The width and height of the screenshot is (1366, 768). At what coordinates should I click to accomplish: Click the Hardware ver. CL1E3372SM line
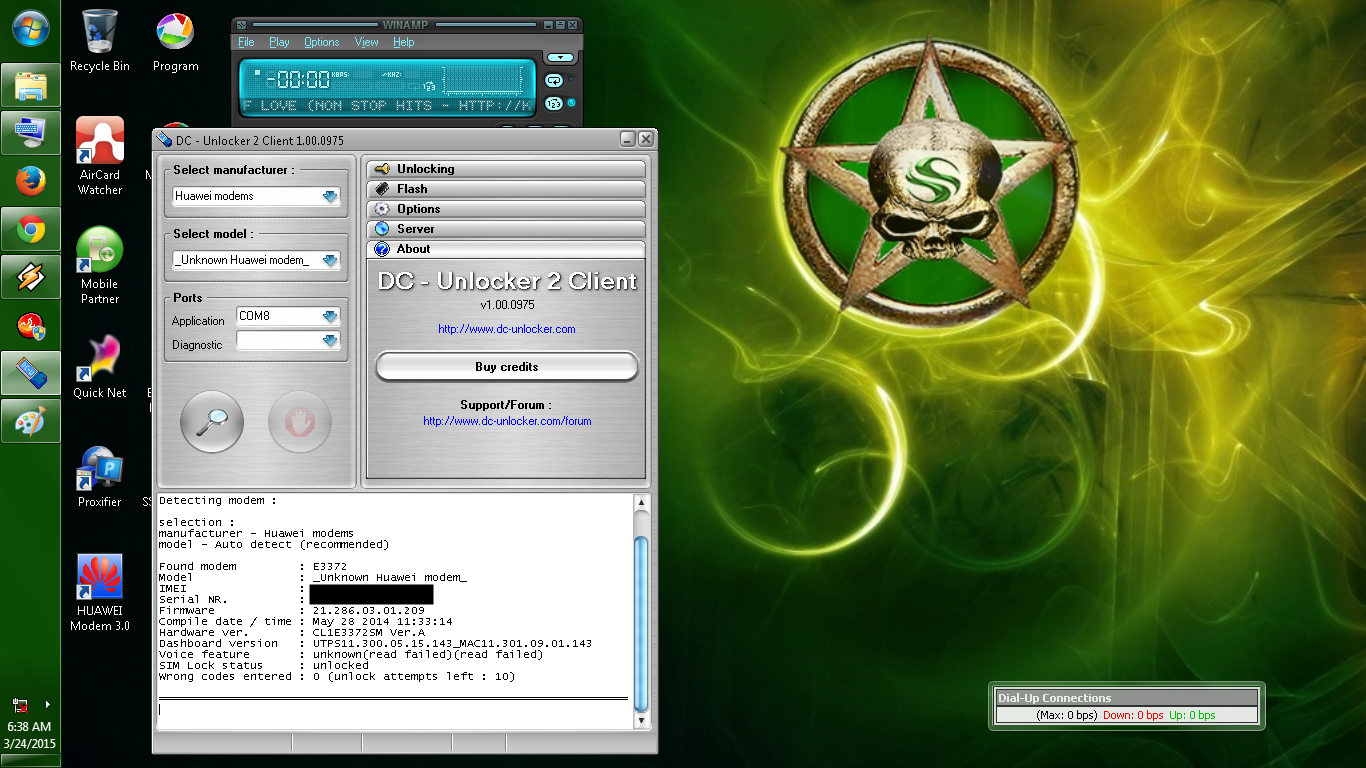[292, 632]
